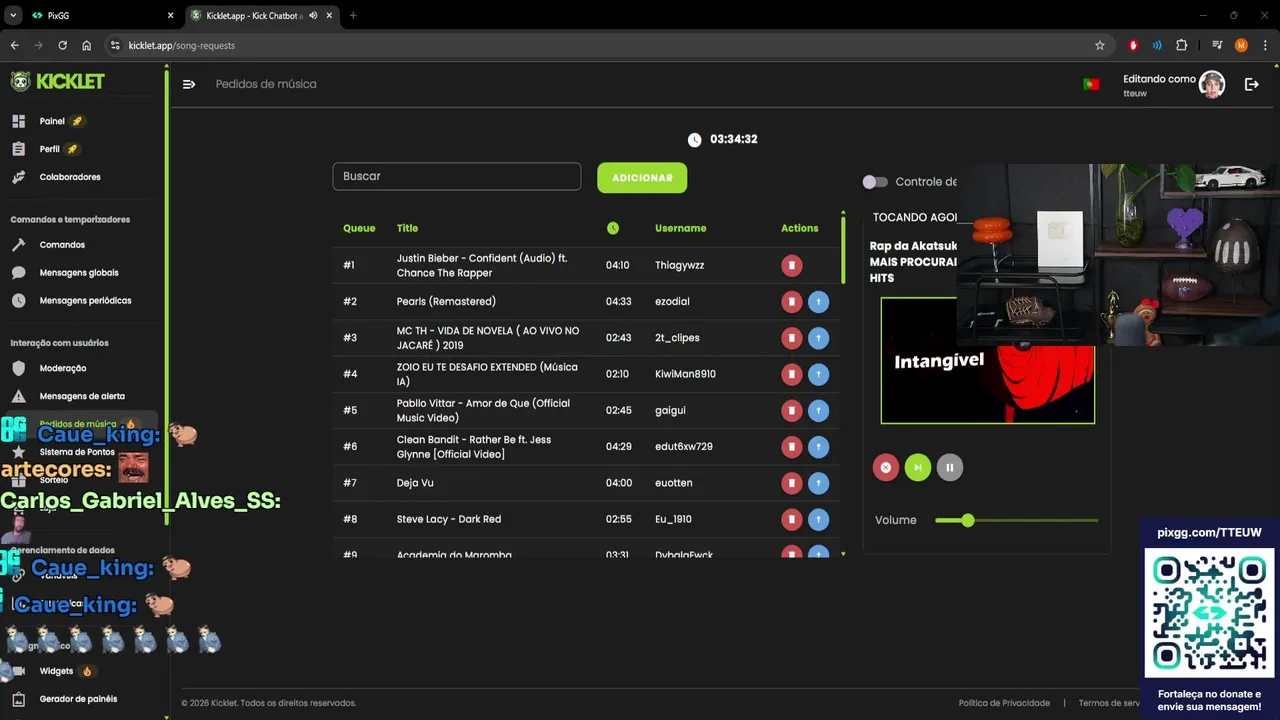Viewport: 1280px width, 720px height.
Task: Open Mensagens periódicas in sidebar
Action: click(85, 301)
